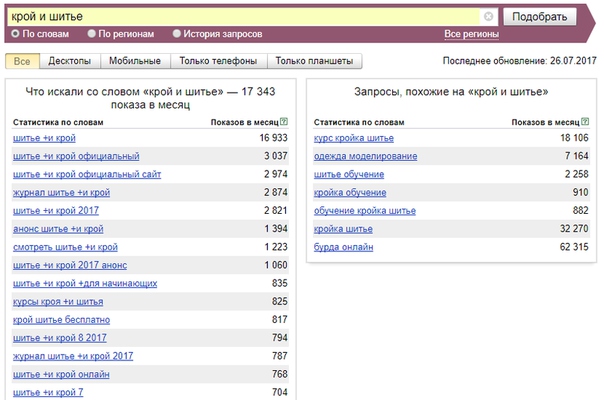Click the value '787' in the left table

(x=280, y=356)
